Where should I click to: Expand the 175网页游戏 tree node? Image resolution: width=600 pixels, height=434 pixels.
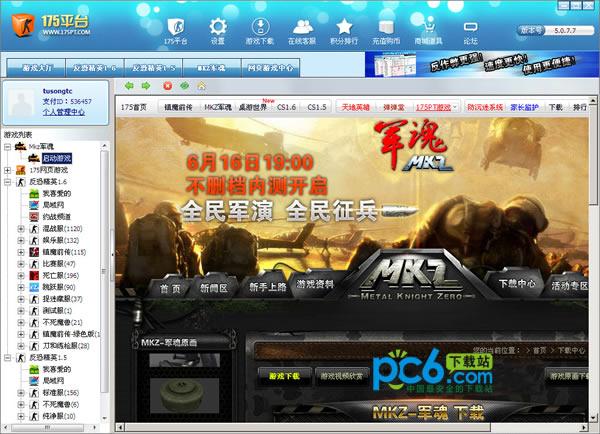pyautogui.click(x=7, y=170)
